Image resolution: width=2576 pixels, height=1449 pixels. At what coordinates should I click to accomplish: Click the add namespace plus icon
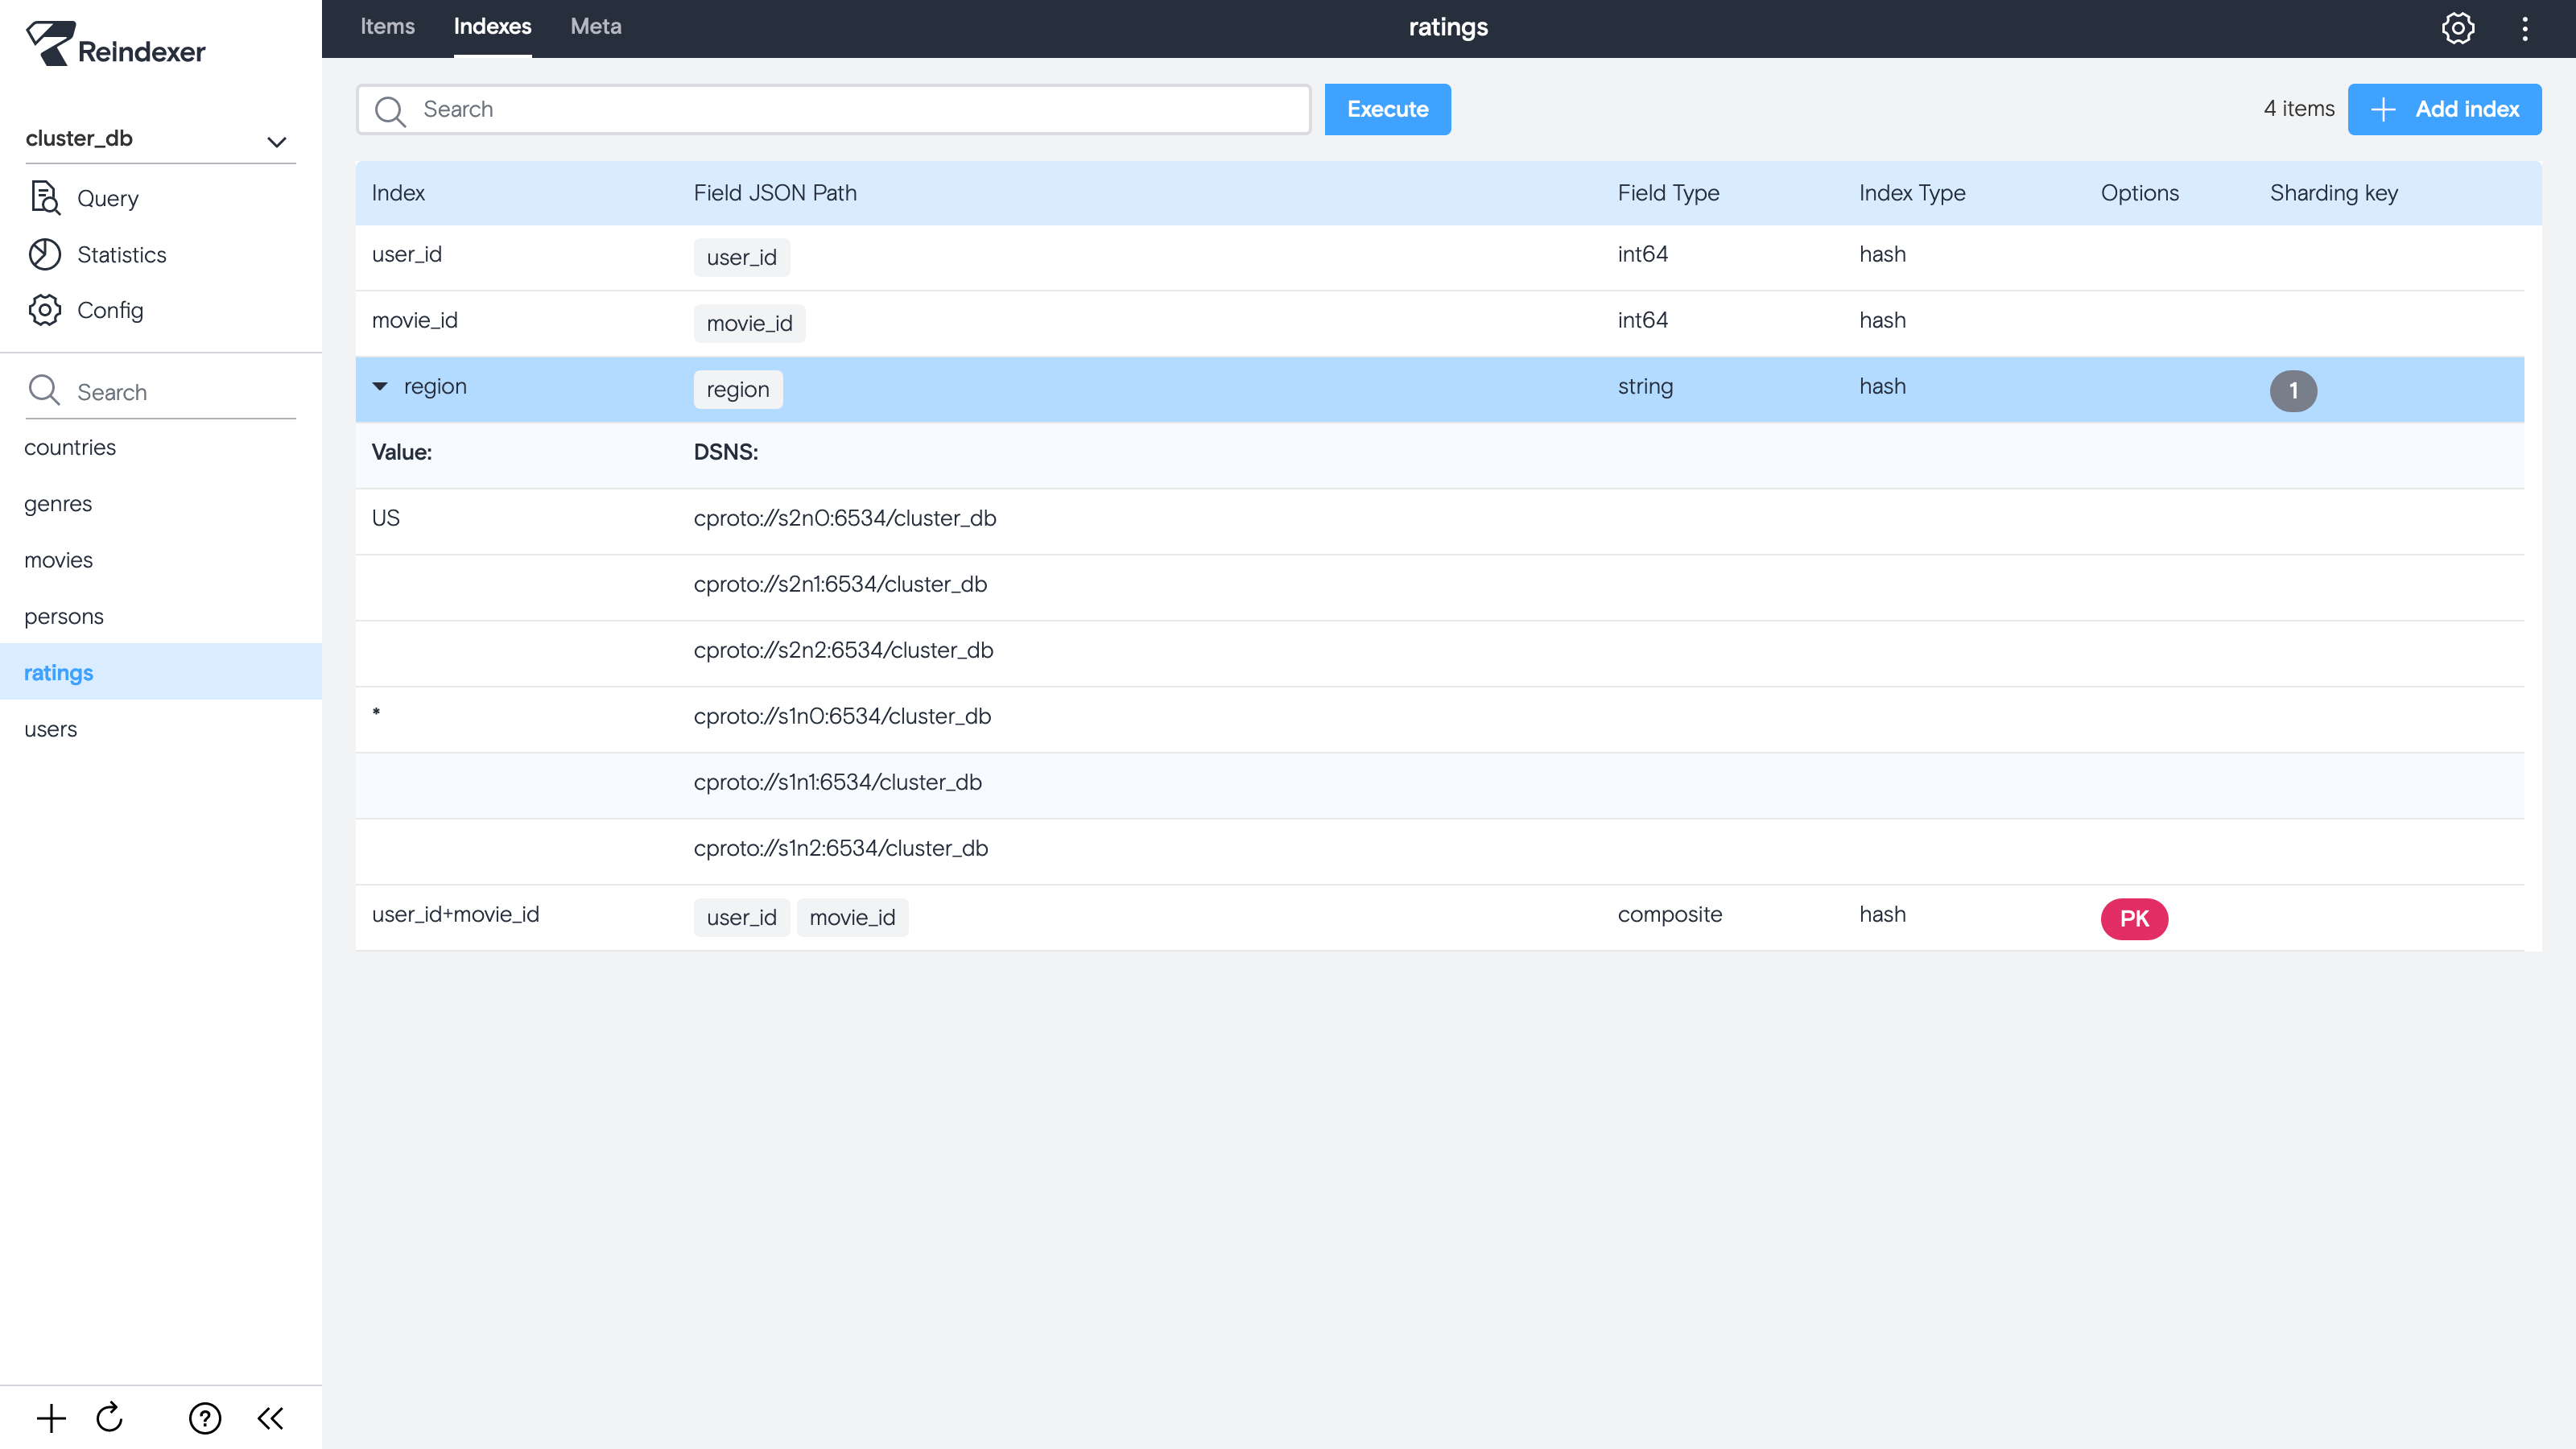tap(51, 1418)
